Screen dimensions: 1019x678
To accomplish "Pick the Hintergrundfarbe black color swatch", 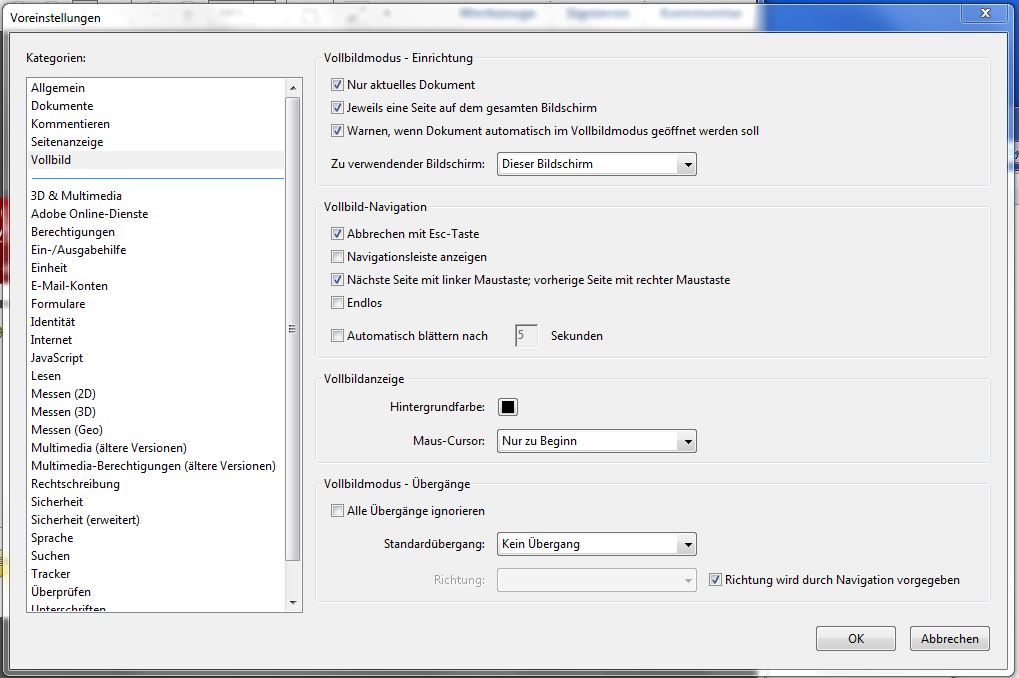I will 508,407.
